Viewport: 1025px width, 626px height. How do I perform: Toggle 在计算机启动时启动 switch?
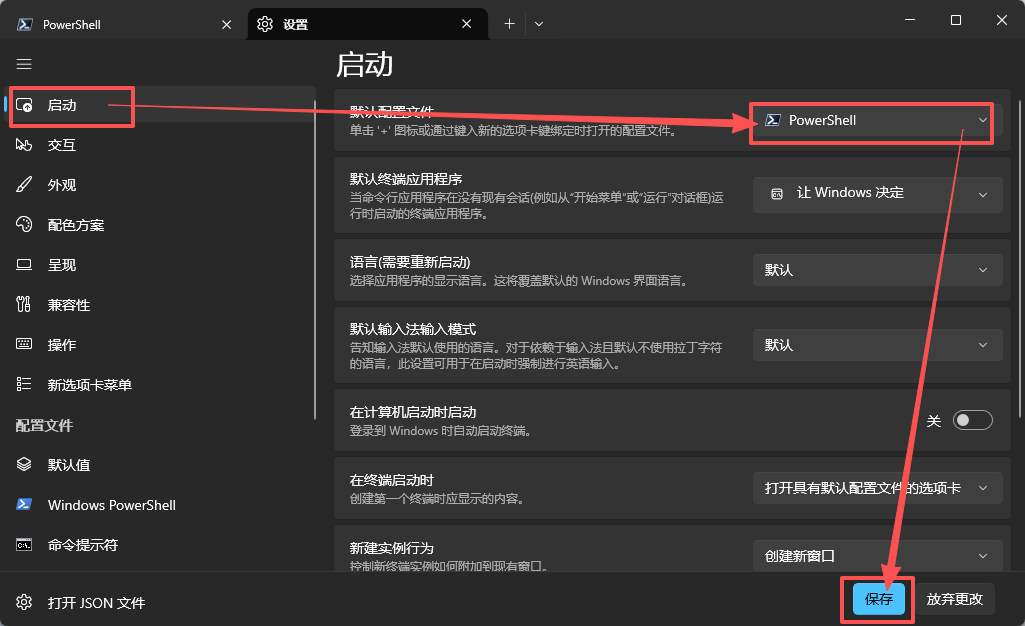tap(972, 420)
